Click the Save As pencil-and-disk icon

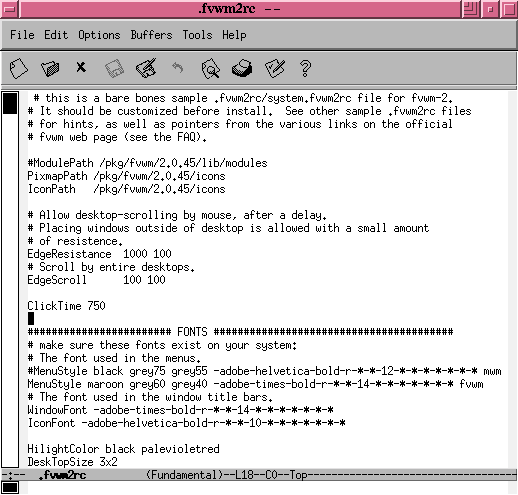pos(146,68)
